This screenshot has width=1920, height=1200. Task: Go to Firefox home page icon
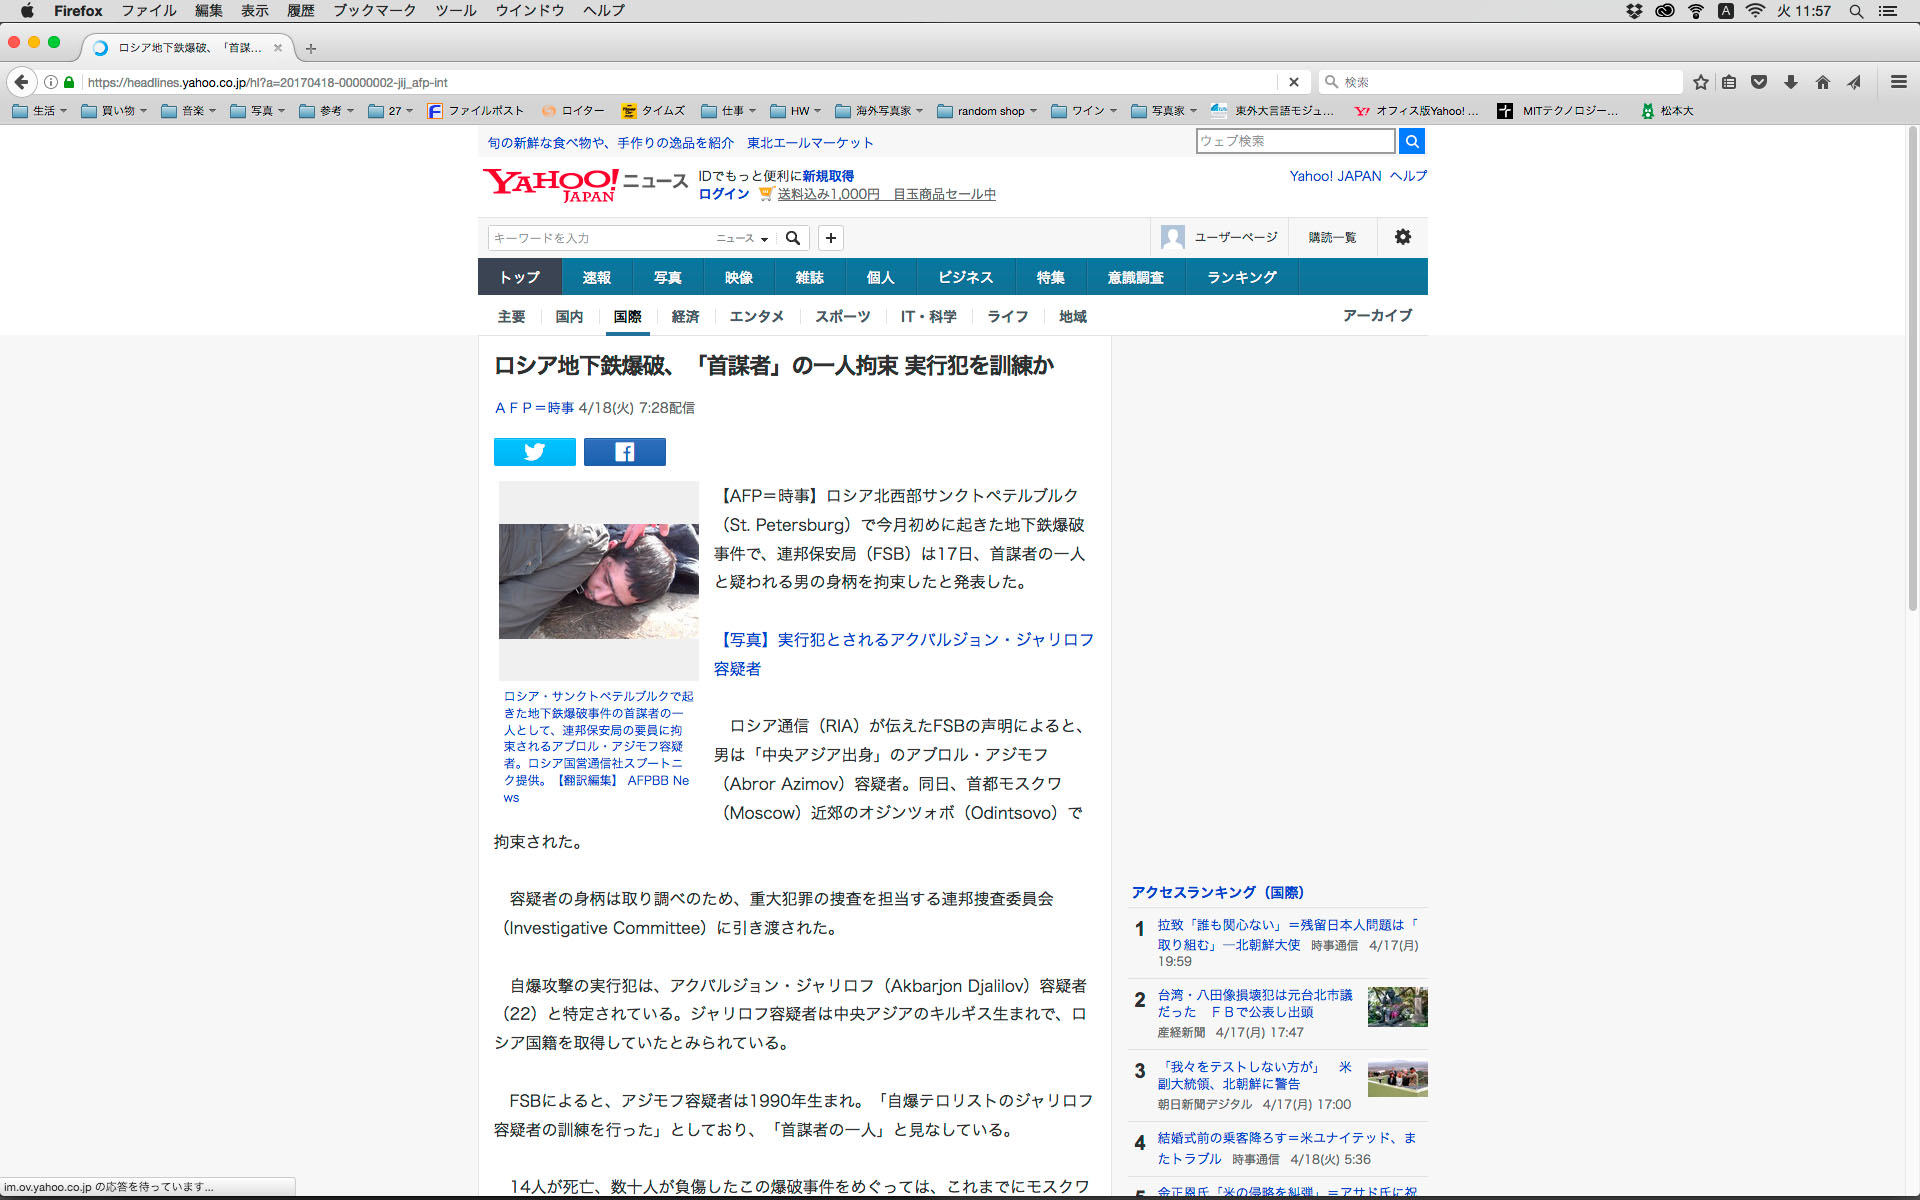[1823, 82]
